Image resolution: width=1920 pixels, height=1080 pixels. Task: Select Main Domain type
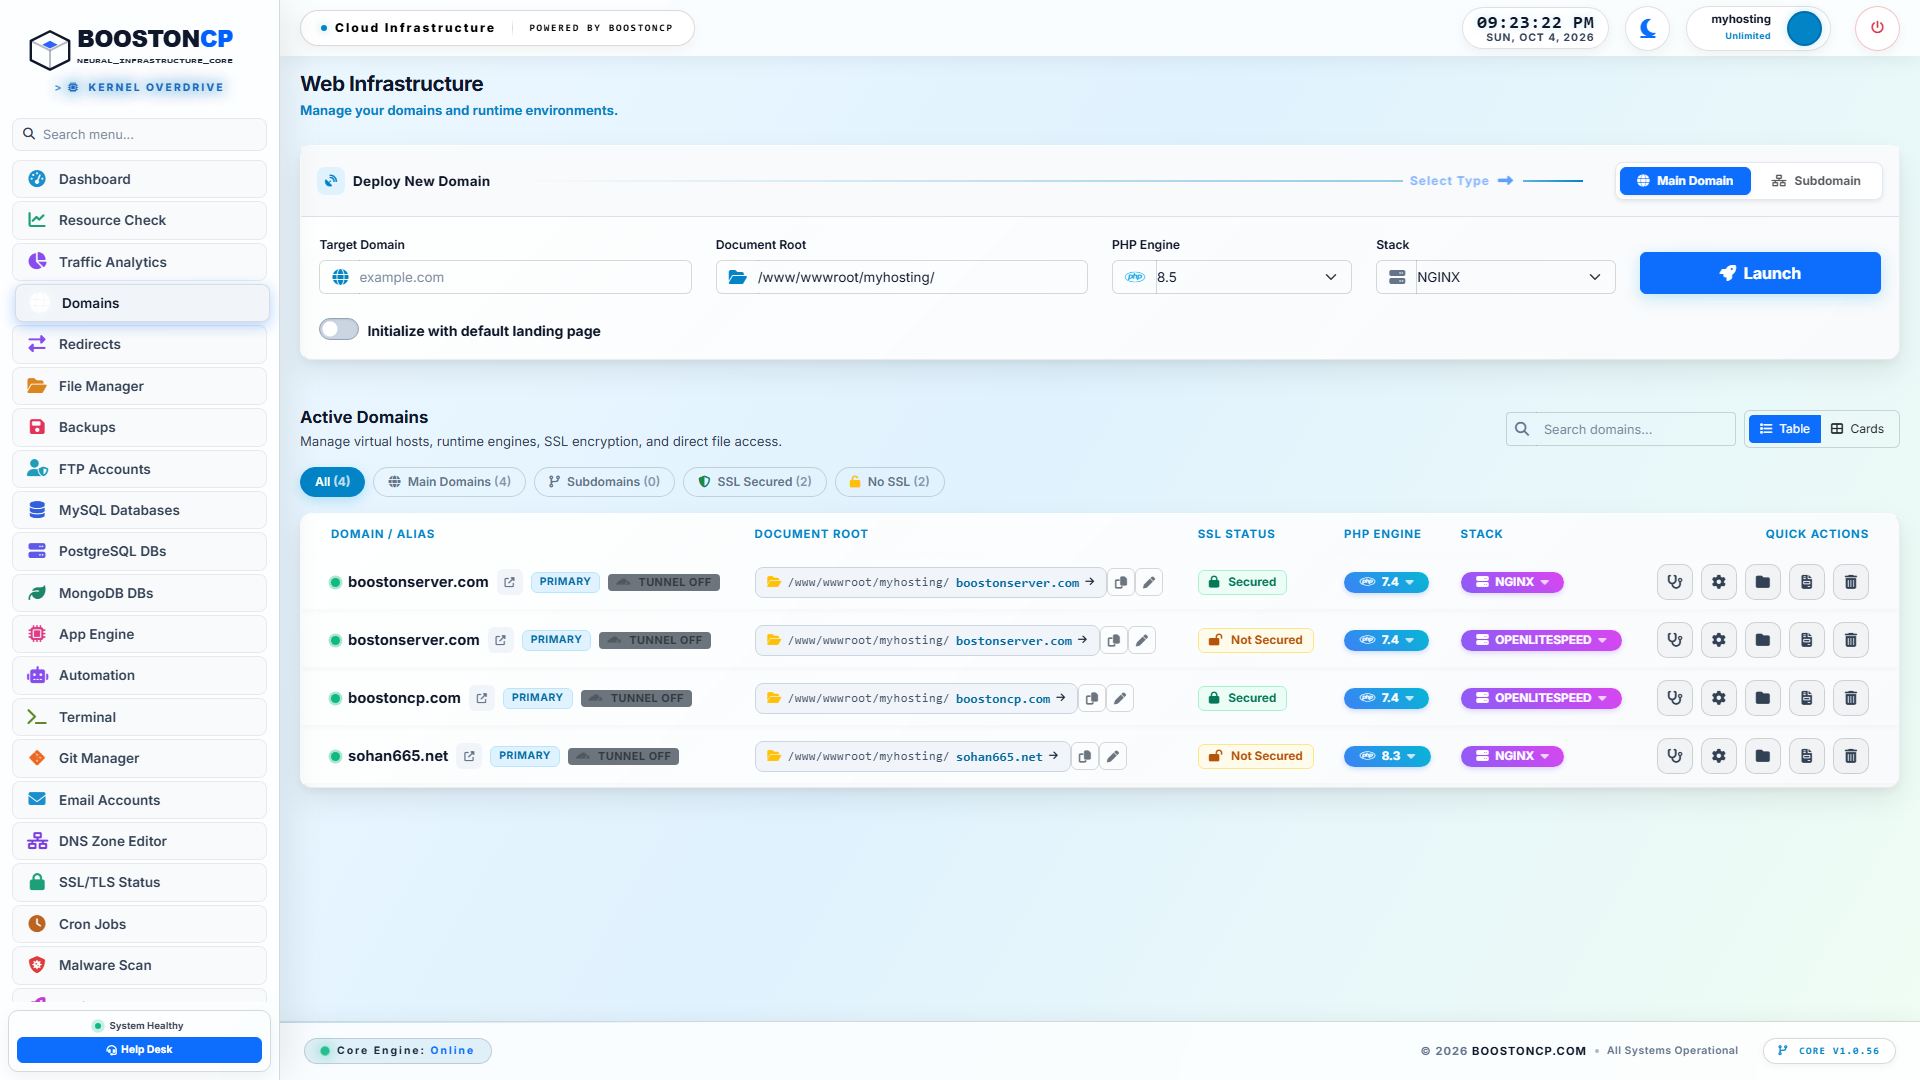(x=1685, y=181)
